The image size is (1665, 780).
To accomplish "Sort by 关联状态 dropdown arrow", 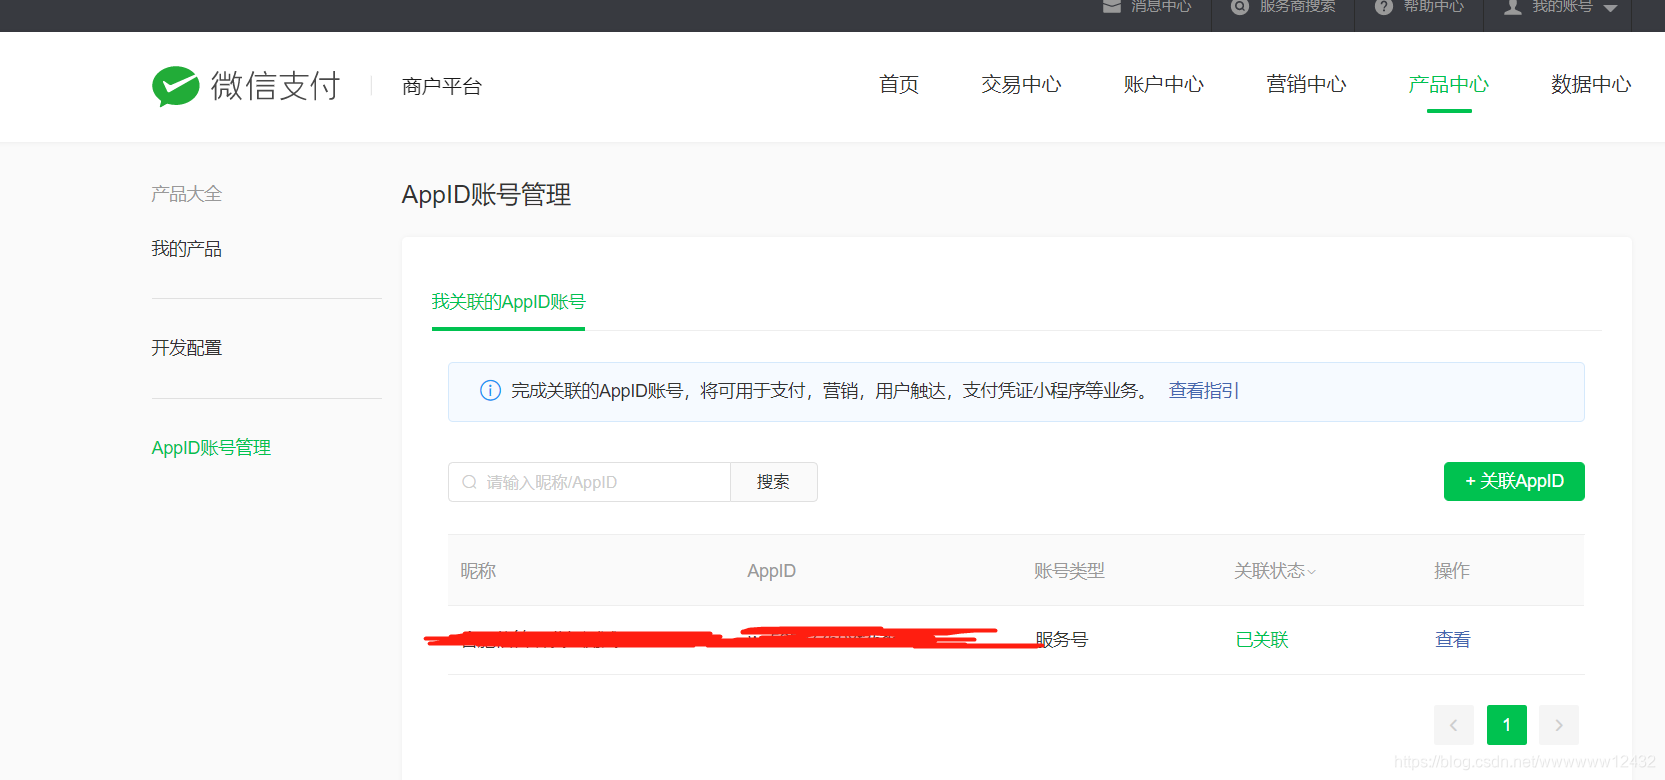I will tap(1312, 572).
